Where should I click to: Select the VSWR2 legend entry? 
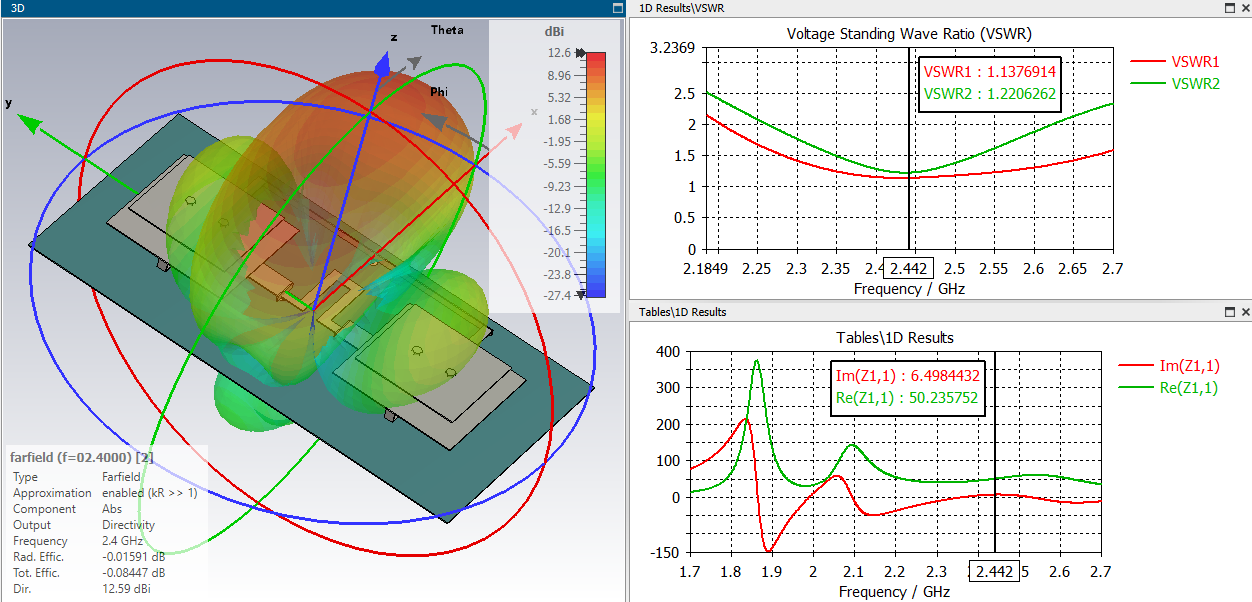1174,84
